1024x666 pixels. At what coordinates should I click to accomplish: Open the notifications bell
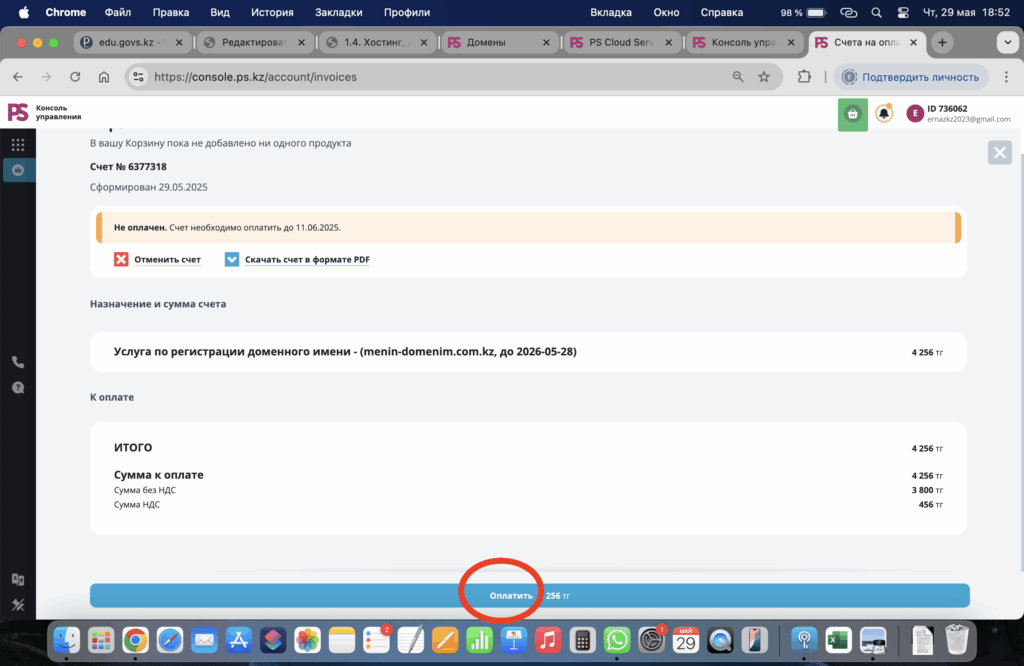tap(884, 114)
